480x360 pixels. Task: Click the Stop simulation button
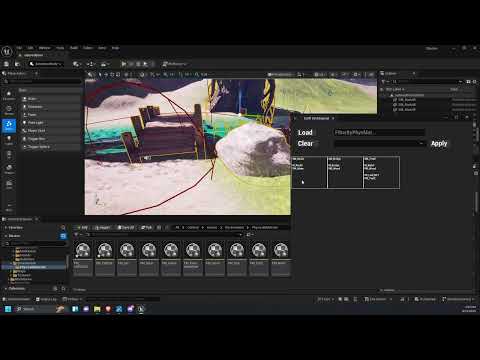(x=138, y=64)
